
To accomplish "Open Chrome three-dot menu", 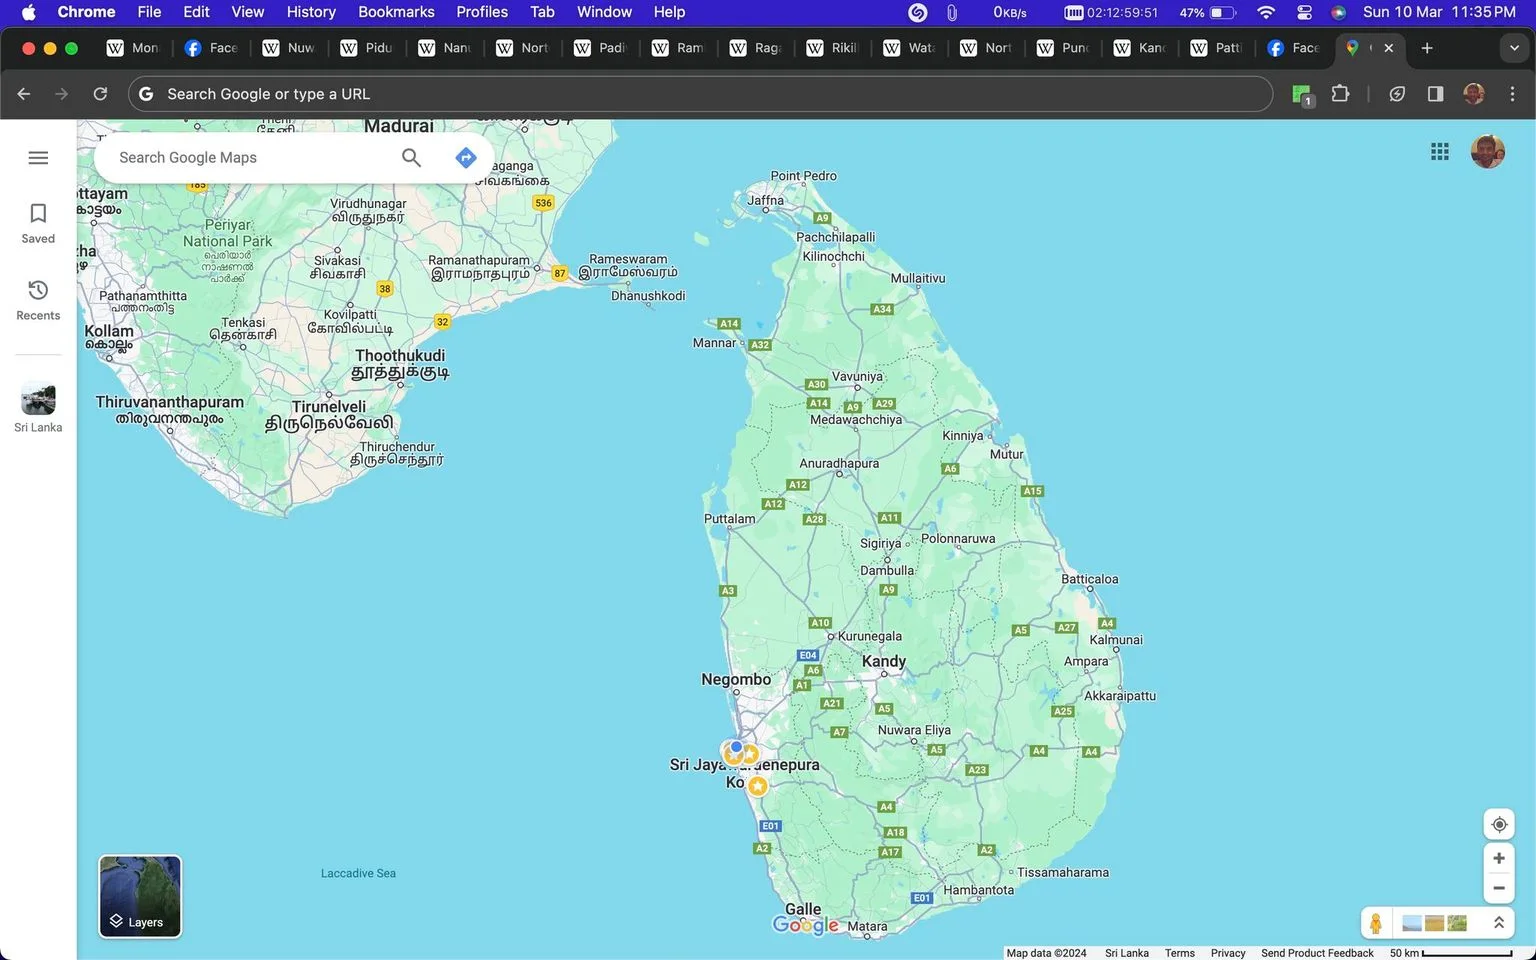I will coord(1512,94).
